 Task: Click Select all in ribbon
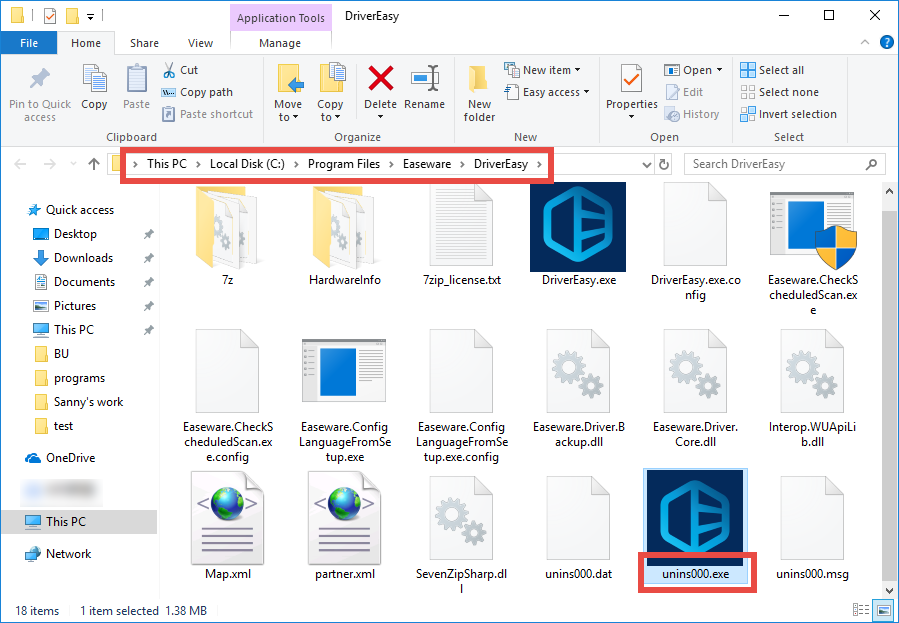772,70
